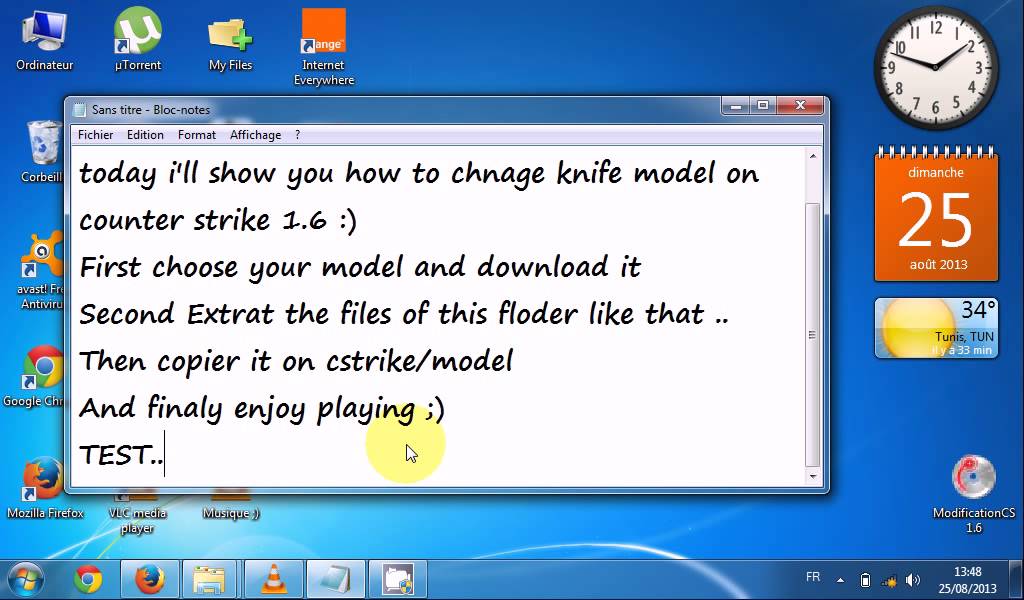The height and width of the screenshot is (600, 1024).
Task: Click the Show Desktop strip on the taskbar
Action: (1018, 580)
